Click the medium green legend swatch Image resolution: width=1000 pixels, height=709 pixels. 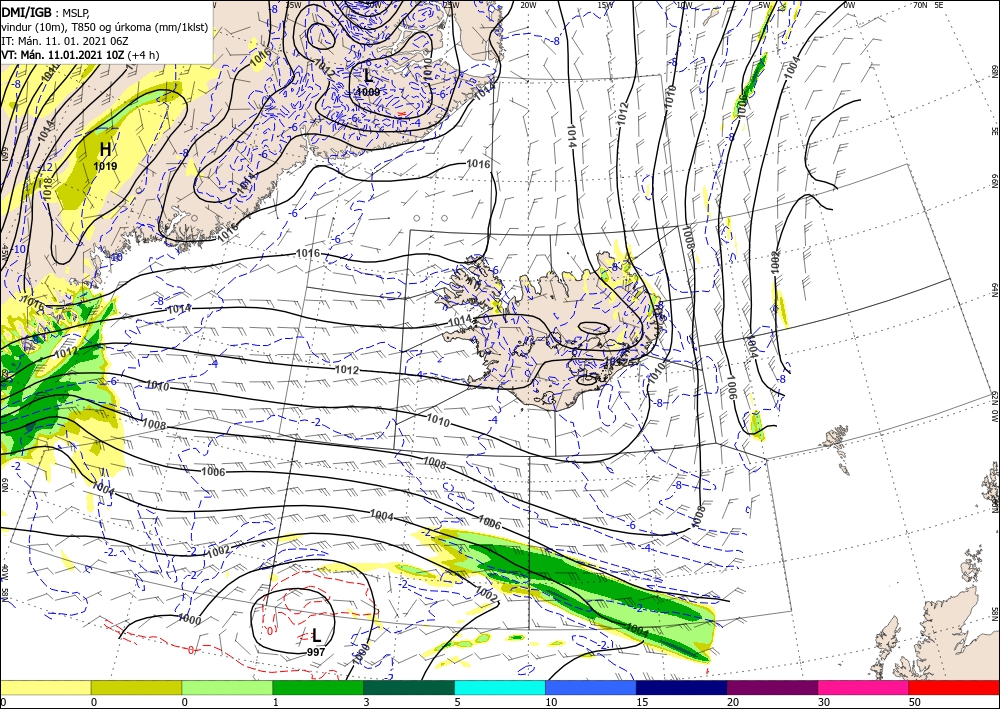click(x=318, y=687)
